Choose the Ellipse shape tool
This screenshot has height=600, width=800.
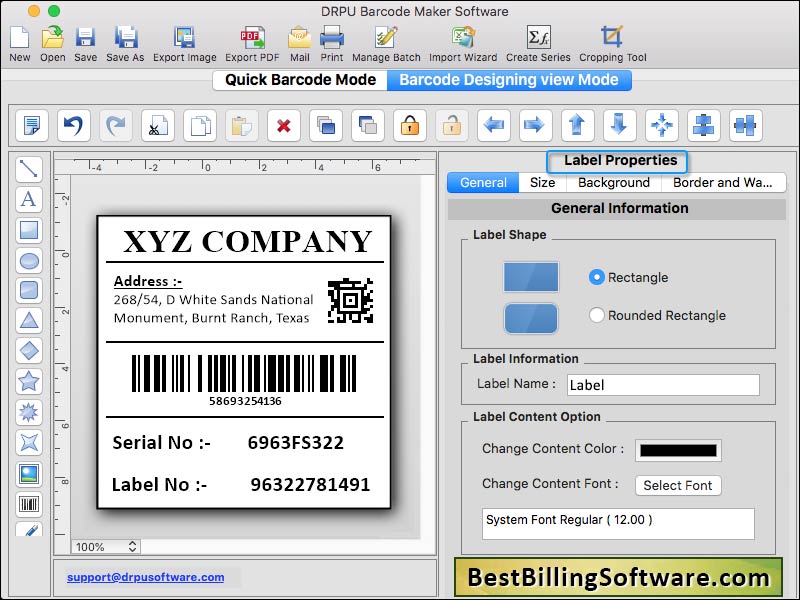[x=29, y=260]
